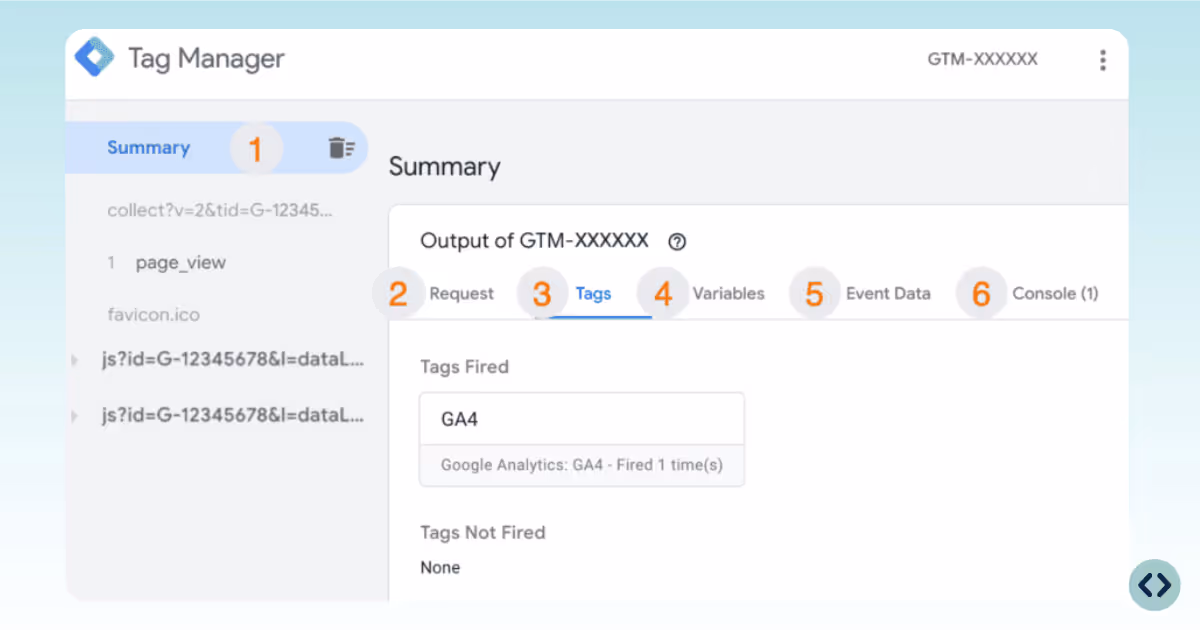Open the Request tab
Screen dimensions: 1200x630
coord(461,293)
